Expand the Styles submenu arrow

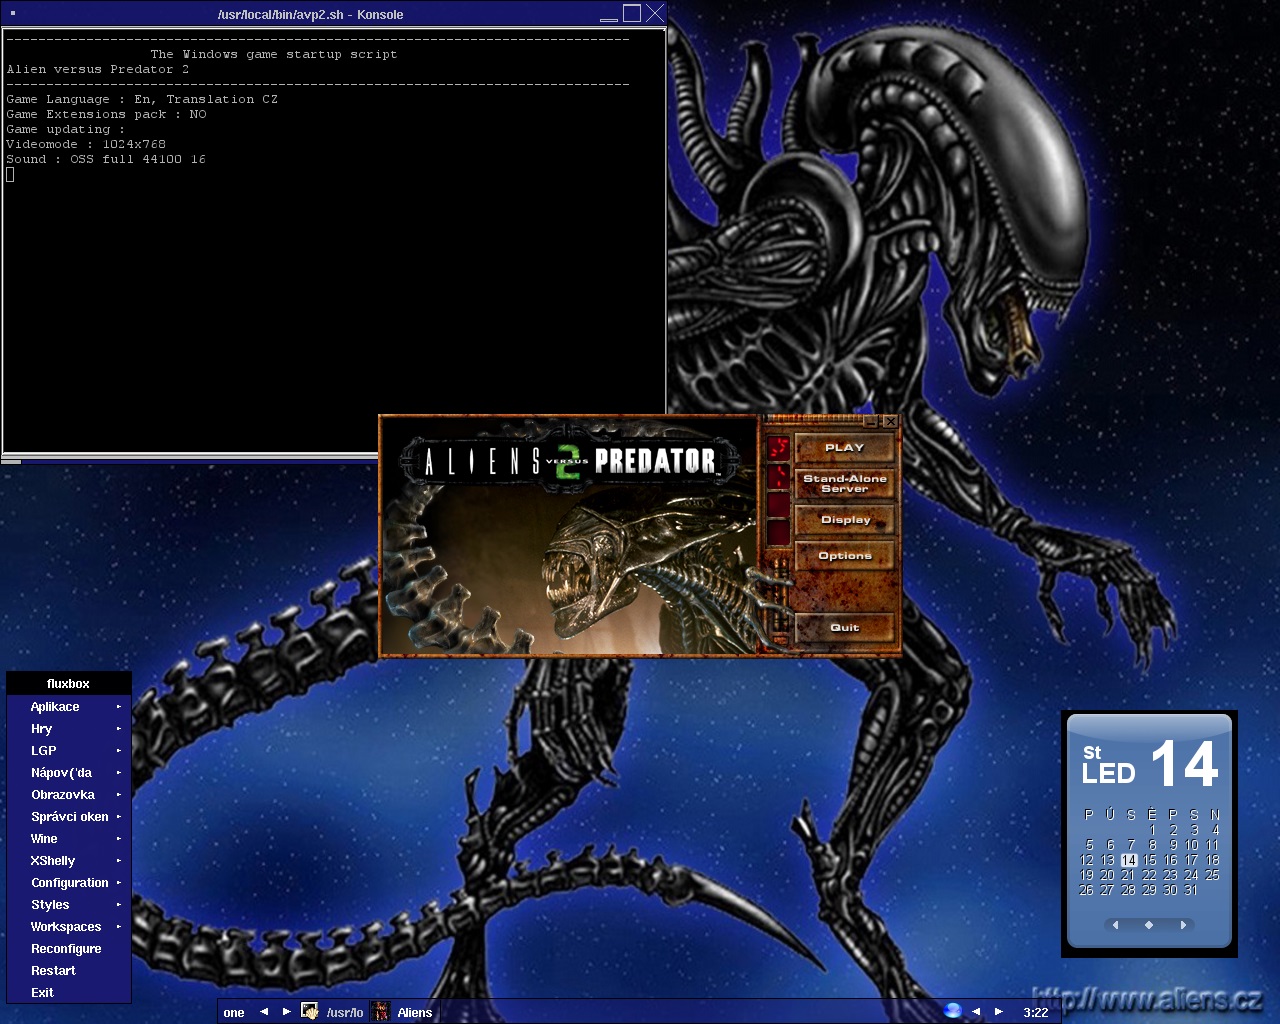[x=118, y=905]
